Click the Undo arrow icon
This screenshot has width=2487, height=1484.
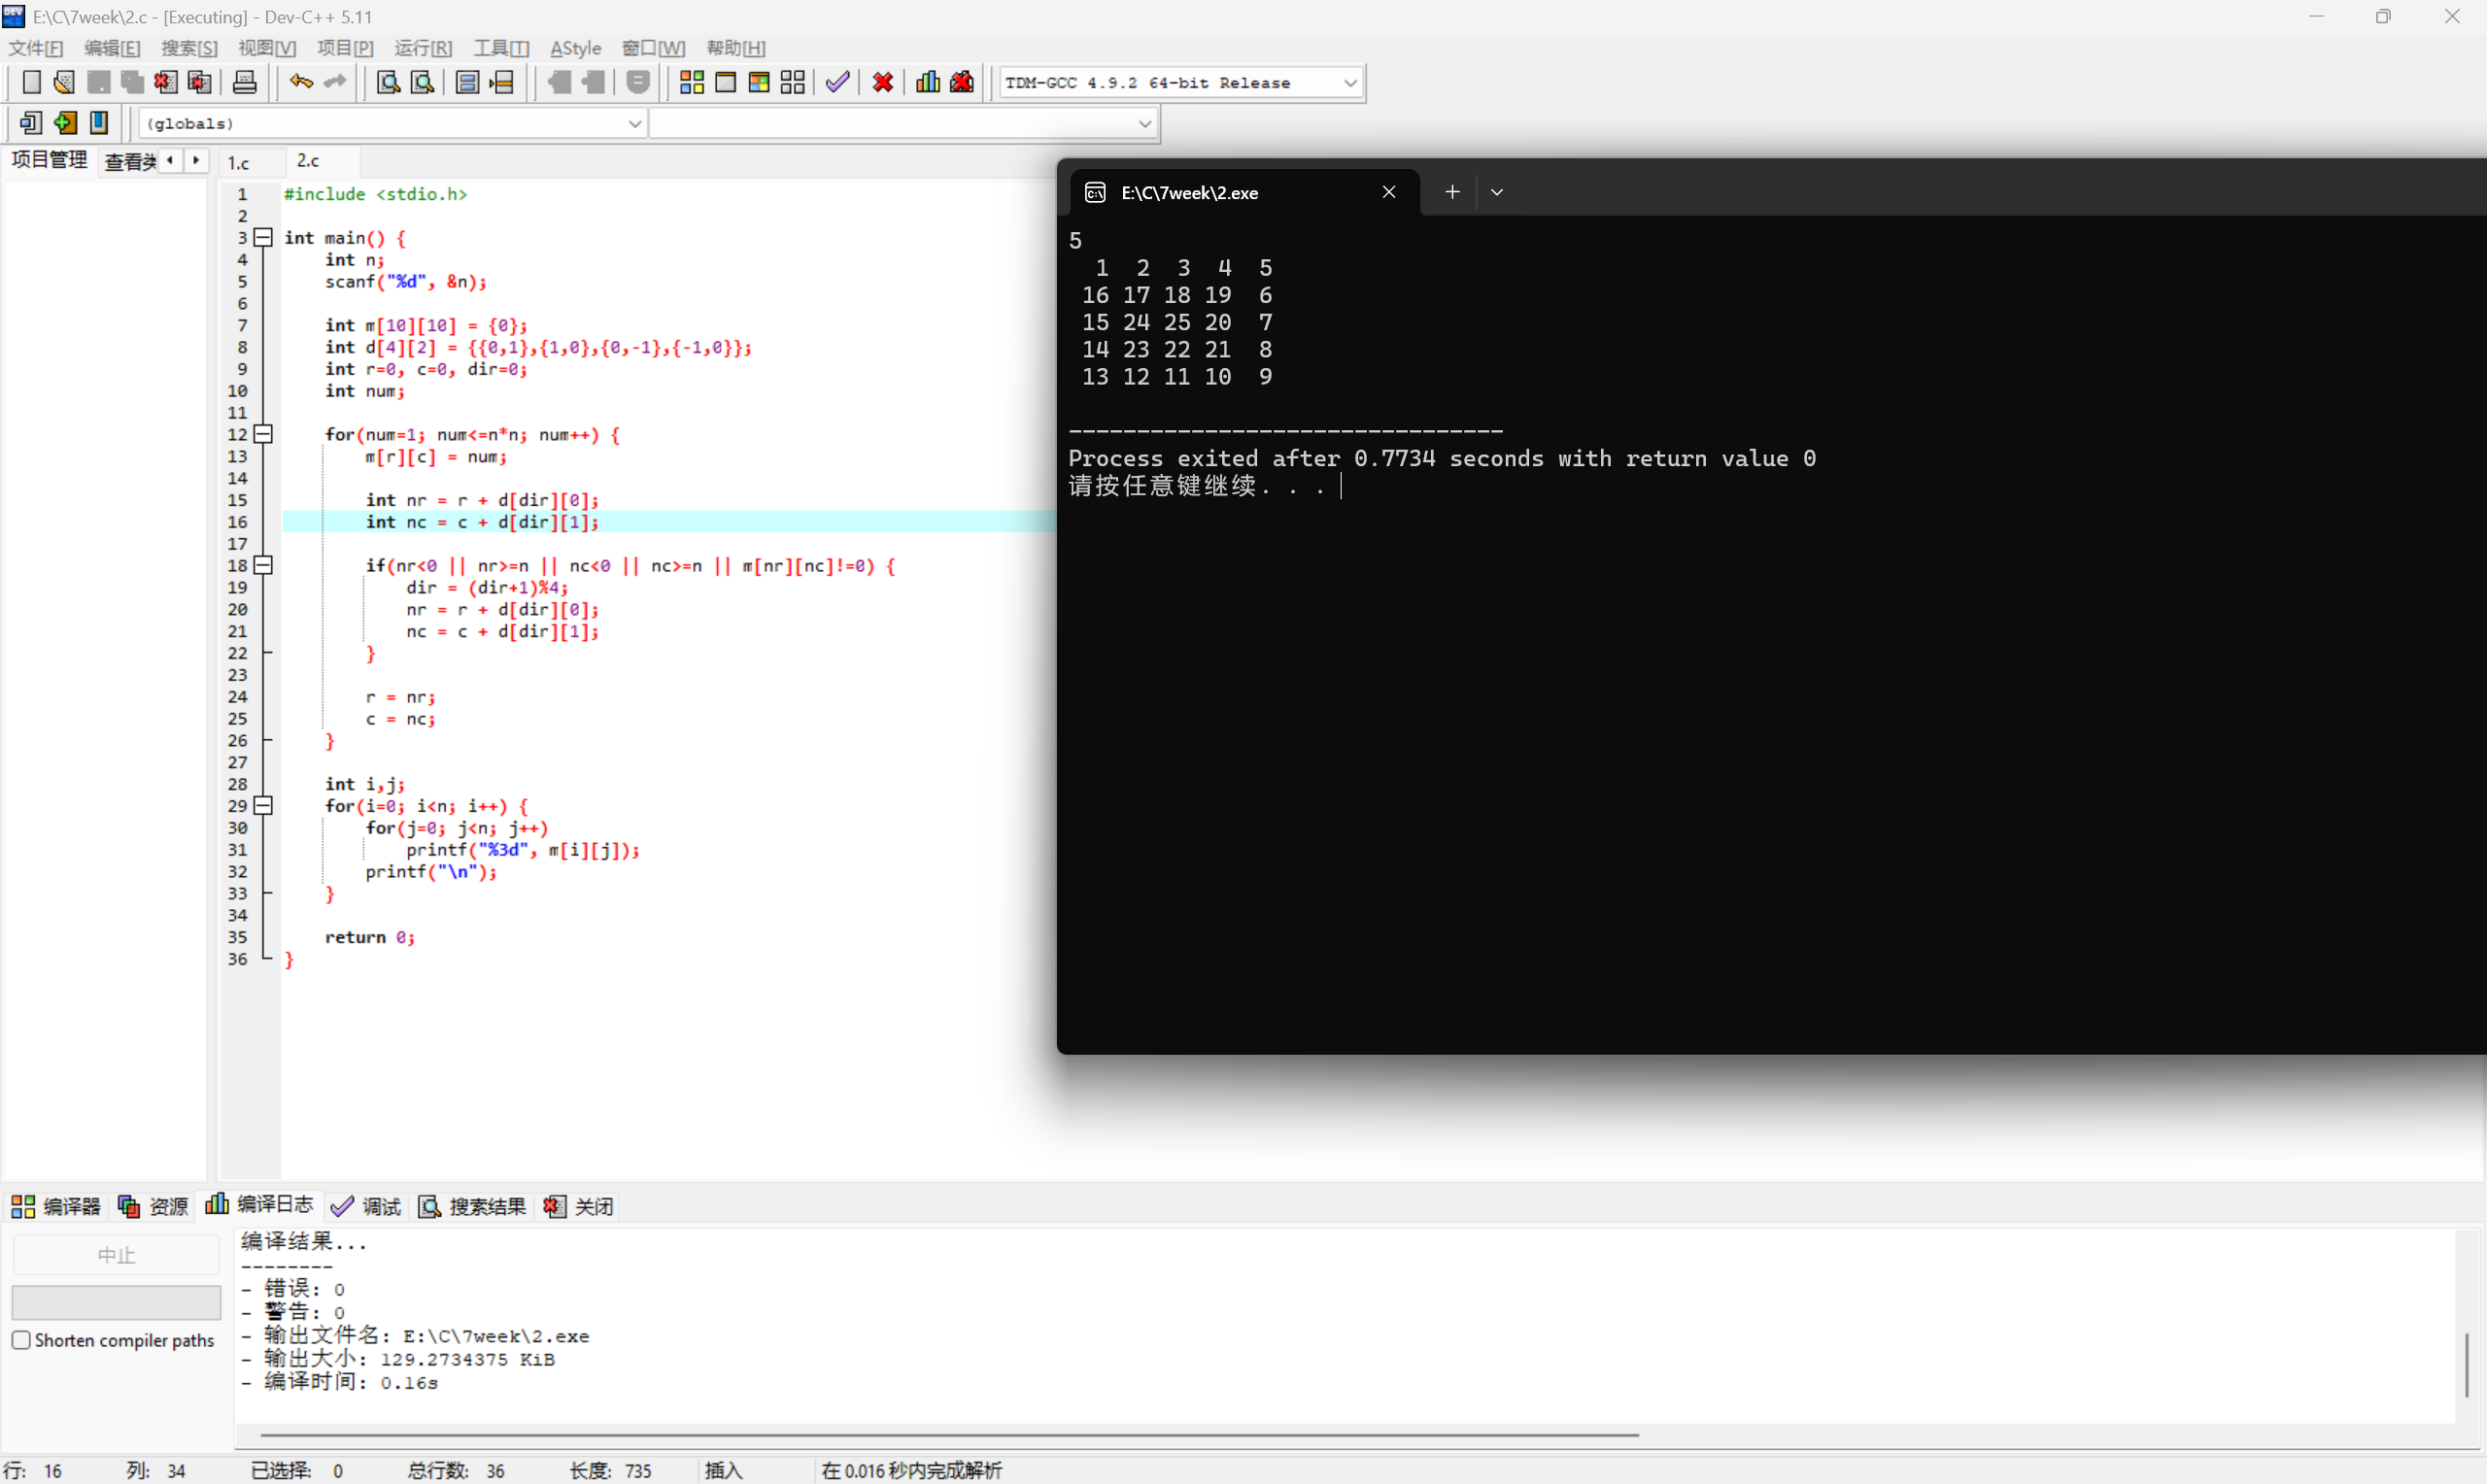(x=301, y=82)
